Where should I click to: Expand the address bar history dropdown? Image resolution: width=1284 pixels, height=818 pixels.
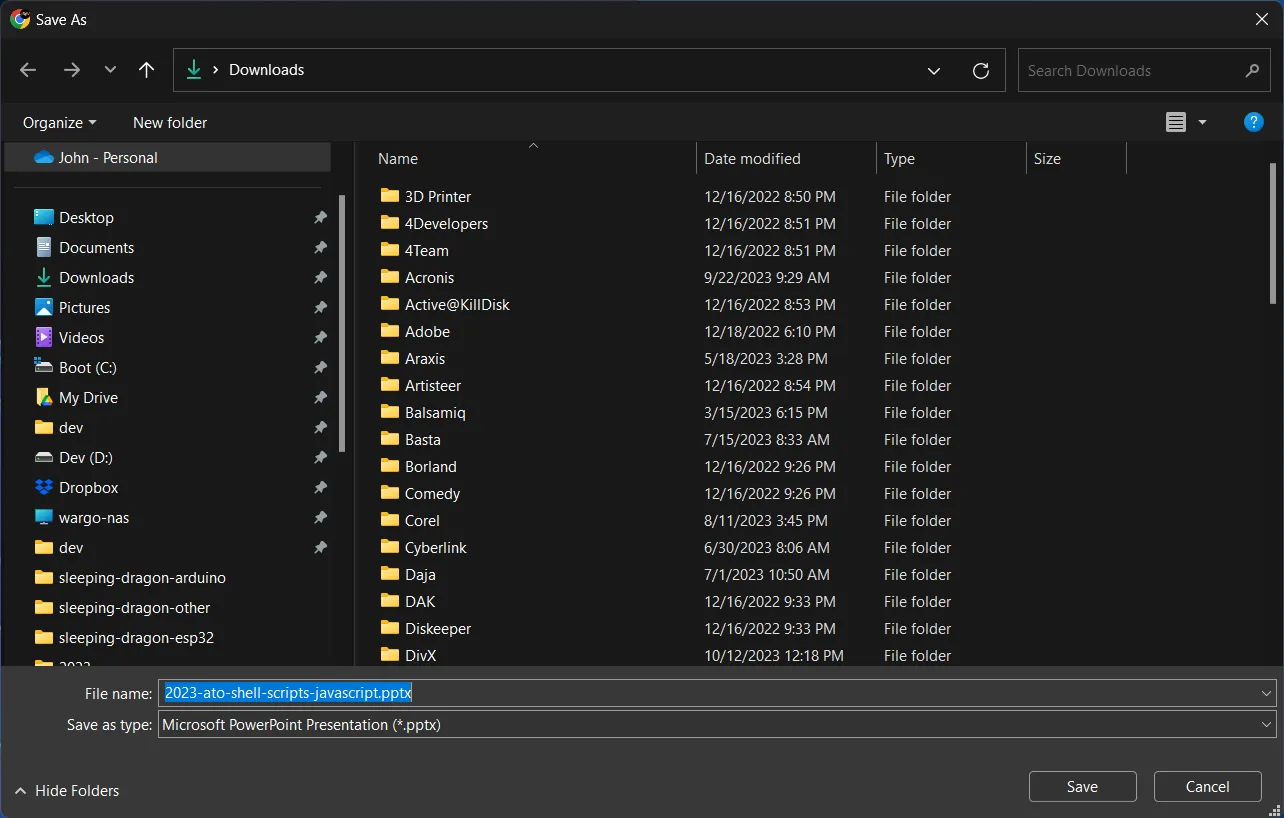pyautogui.click(x=934, y=70)
